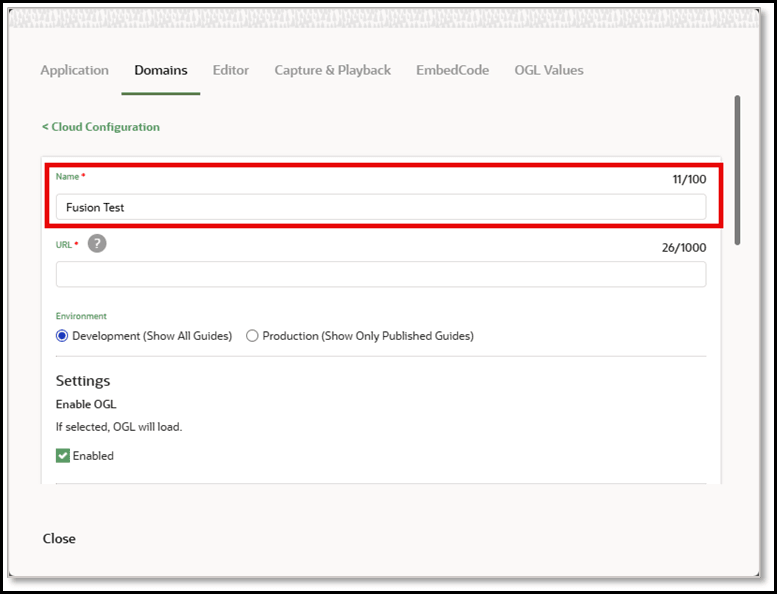
Task: Select Production (Show Only Published Guides) option
Action: tap(252, 336)
